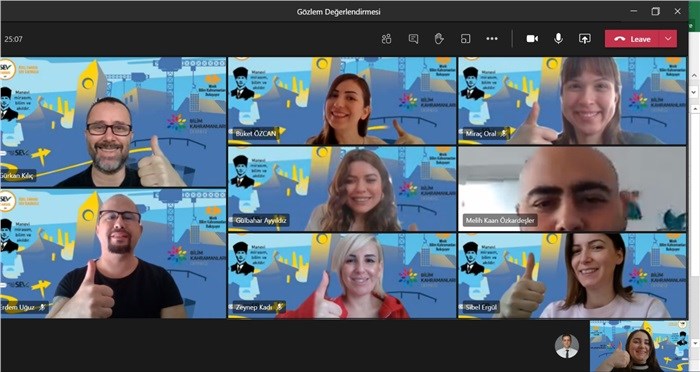
Task: Expand the dropdown arrow beside Leave
Action: point(668,39)
